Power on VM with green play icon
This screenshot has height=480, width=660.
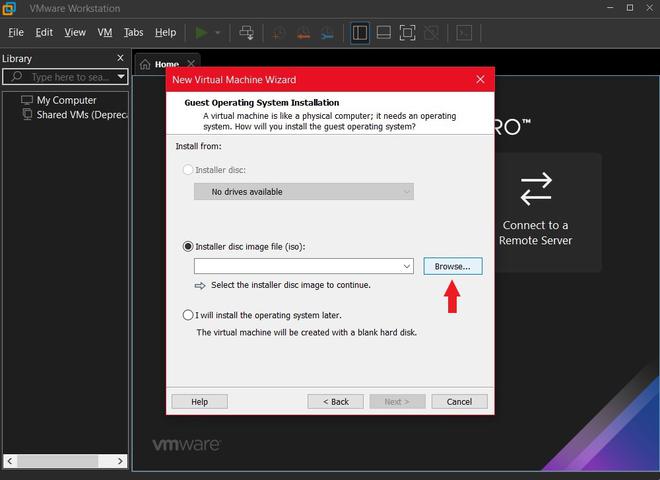coord(201,32)
